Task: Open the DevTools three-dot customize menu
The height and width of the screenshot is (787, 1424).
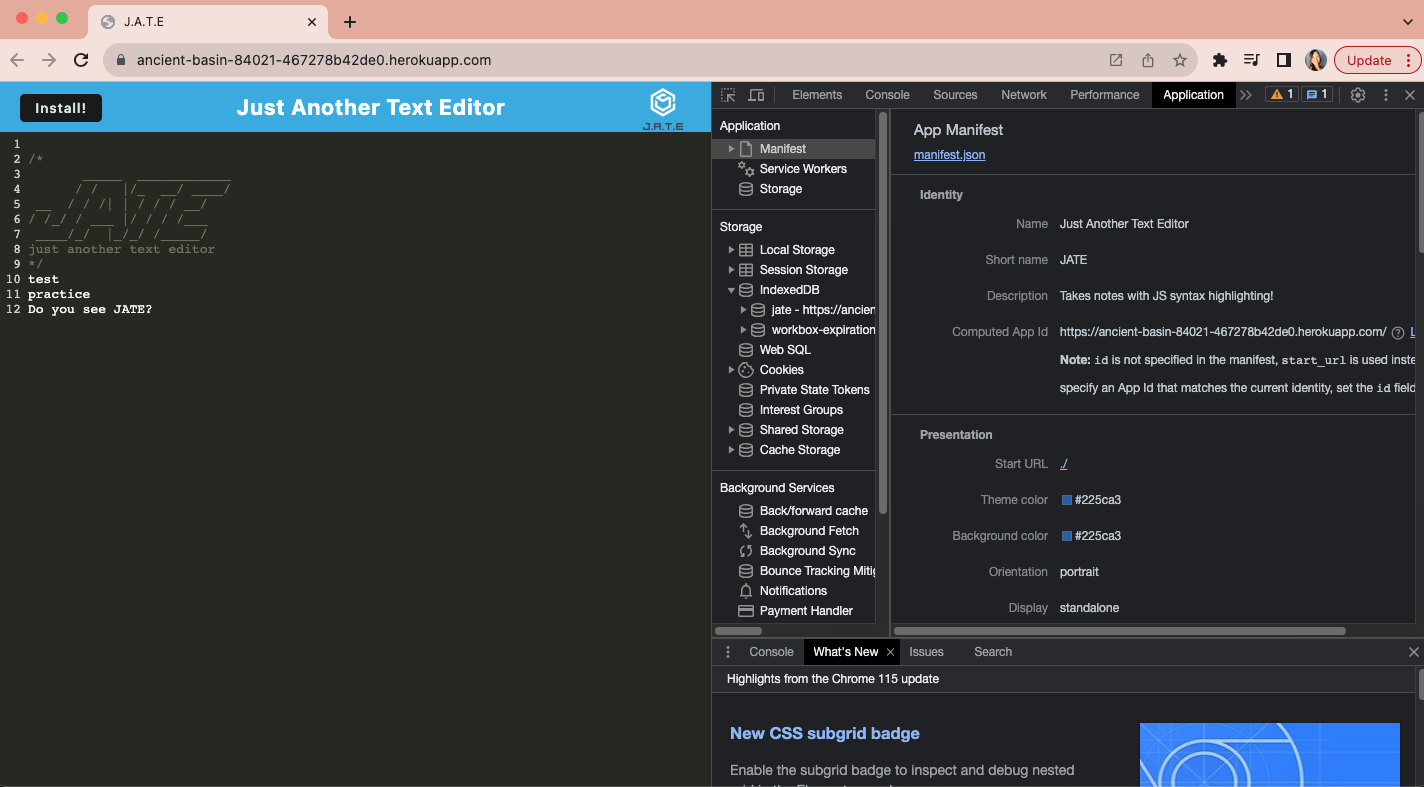Action: [x=1385, y=95]
